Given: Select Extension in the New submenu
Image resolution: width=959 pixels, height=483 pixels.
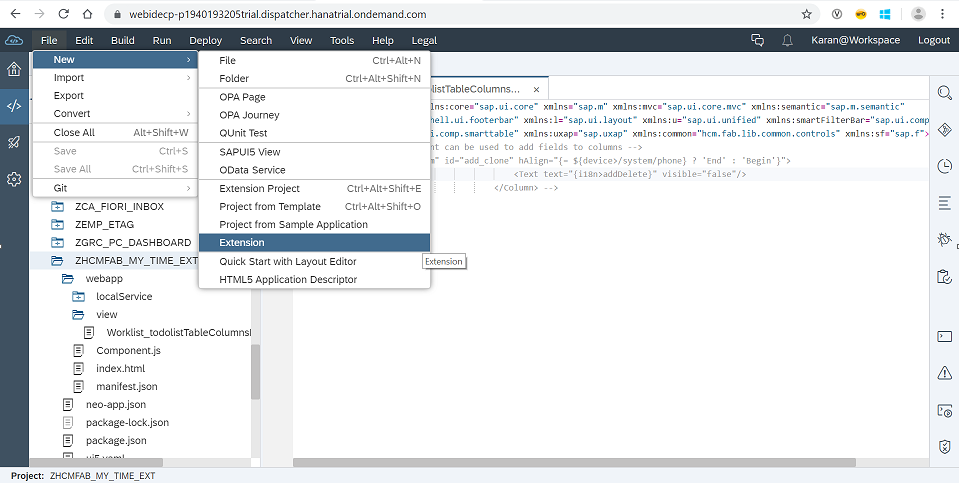Looking at the screenshot, I should click(x=314, y=243).
